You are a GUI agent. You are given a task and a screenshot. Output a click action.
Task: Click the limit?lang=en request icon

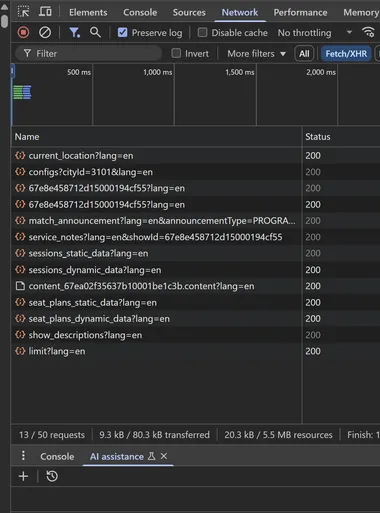(x=20, y=351)
